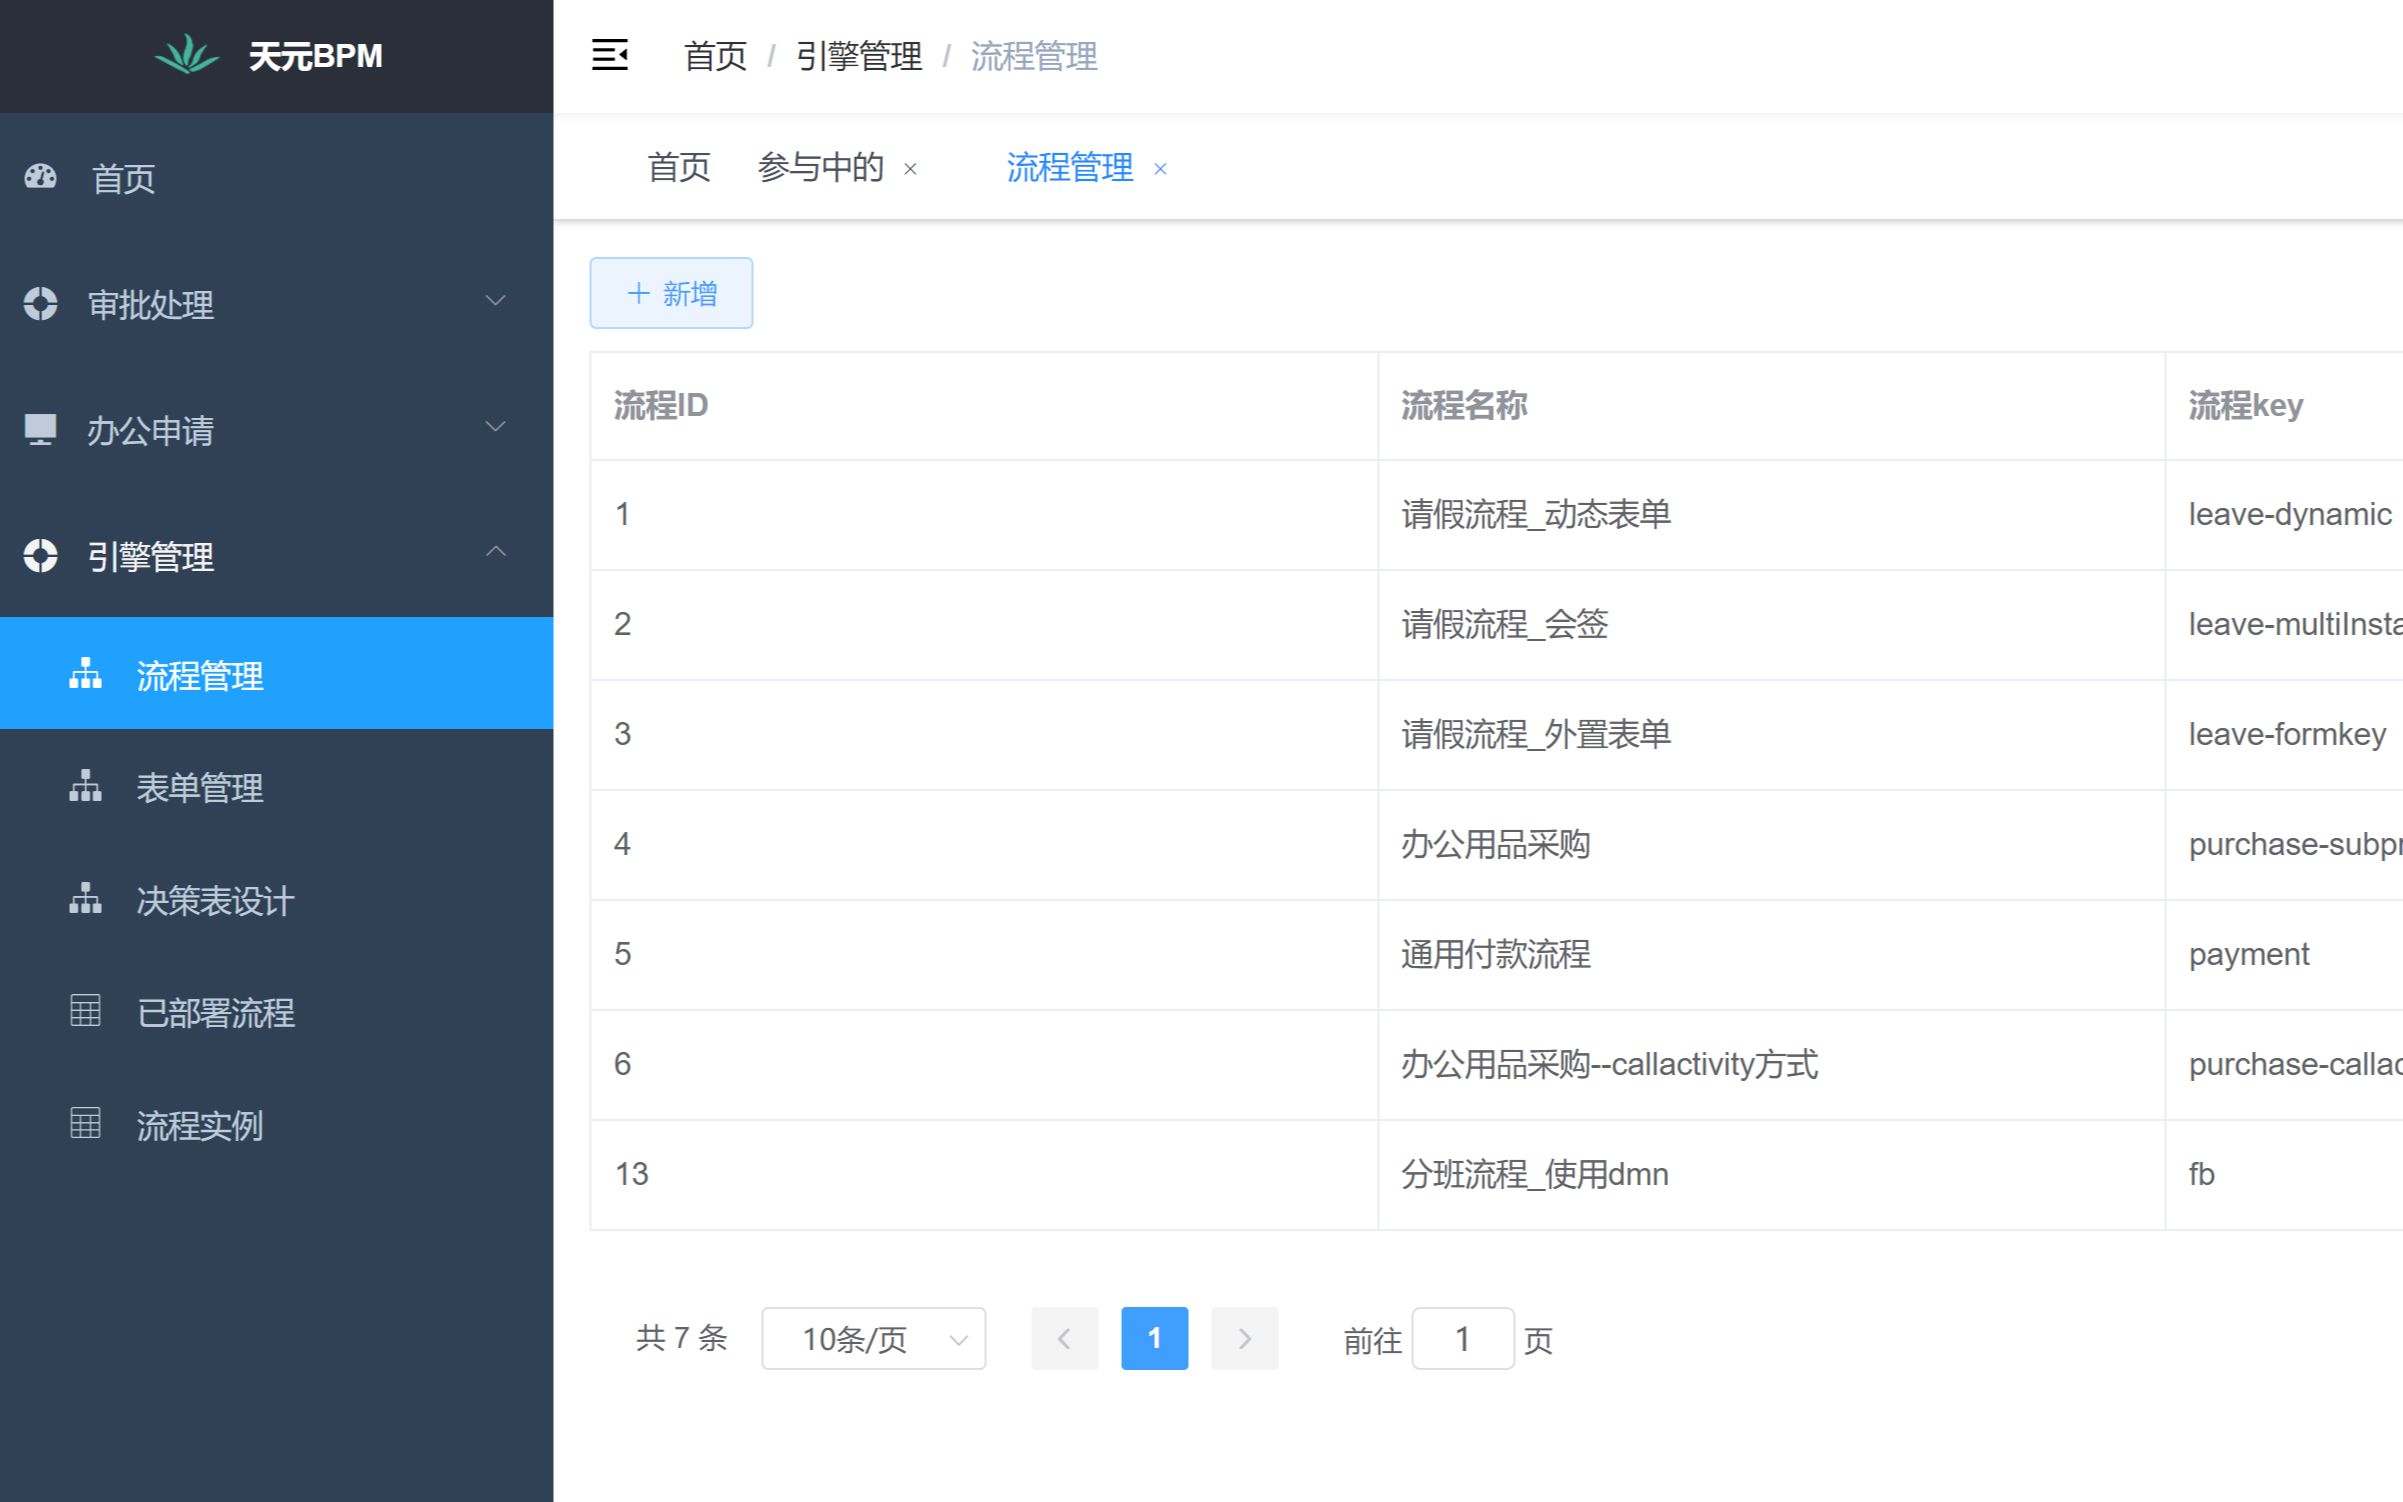Screen dimensions: 2403x1502
Task: Click the 引擎管理 lifebuoy icon
Action: (41, 555)
